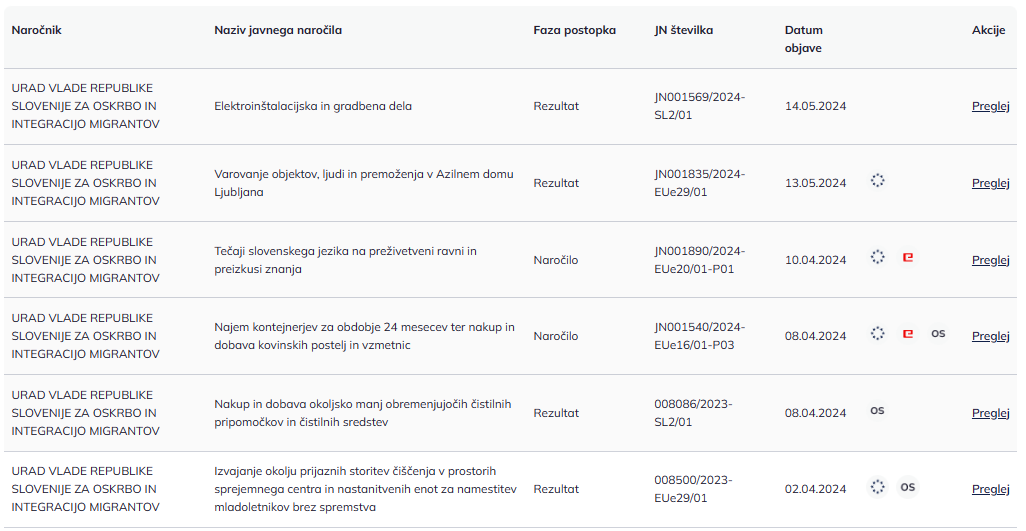The width and height of the screenshot is (1026, 531).
Task: Open Pregled for Elektroinštalacijska in gradbena dela
Action: point(991,106)
